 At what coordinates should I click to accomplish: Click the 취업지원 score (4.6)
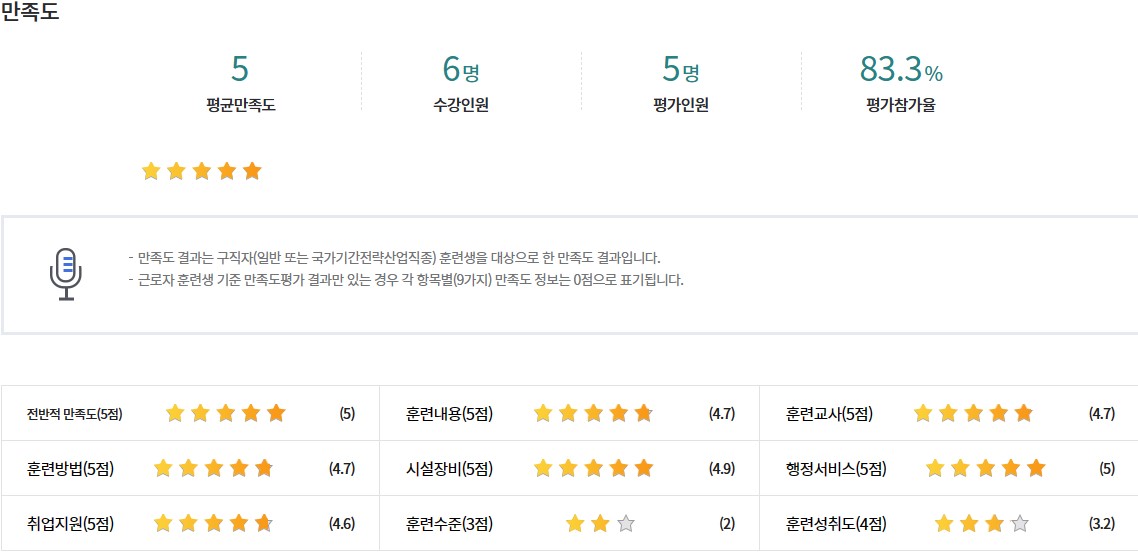[341, 523]
